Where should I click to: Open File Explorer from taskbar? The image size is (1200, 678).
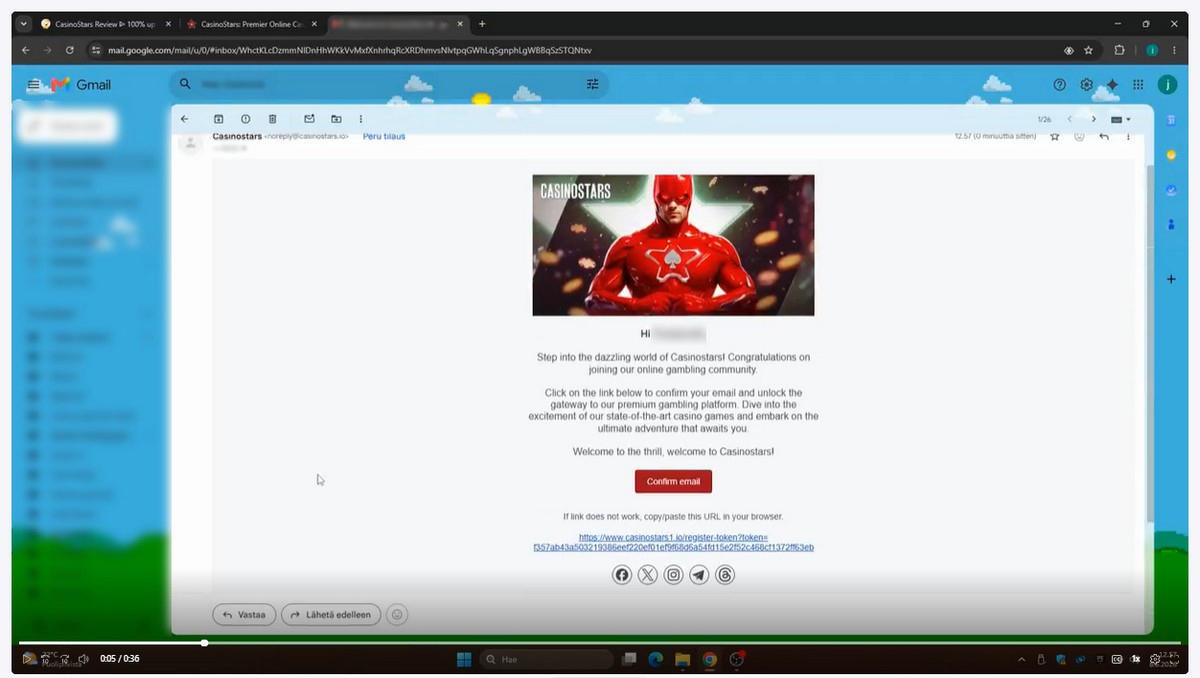[x=683, y=659]
